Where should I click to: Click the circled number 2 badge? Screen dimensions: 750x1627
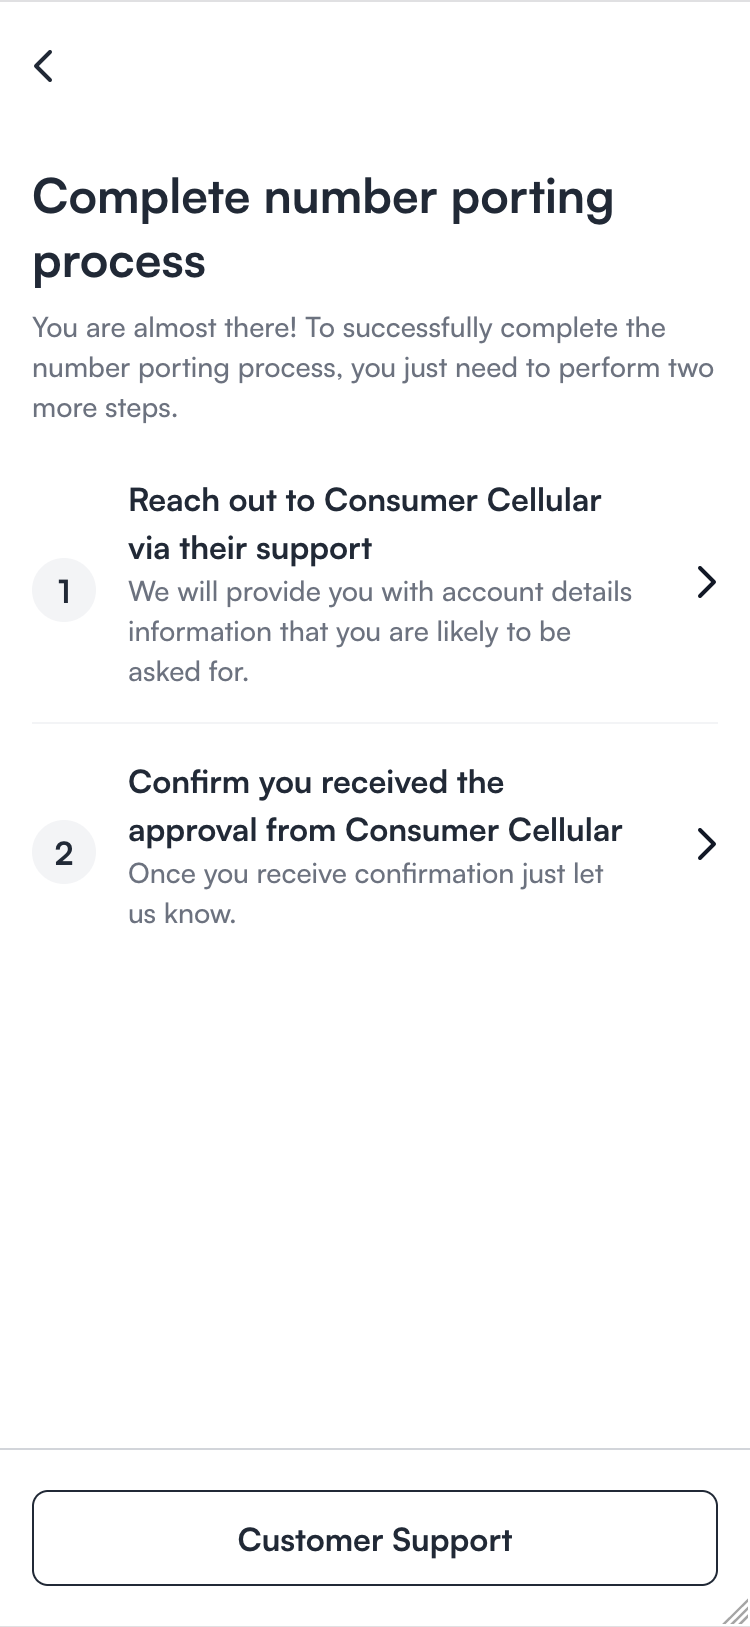(x=64, y=852)
